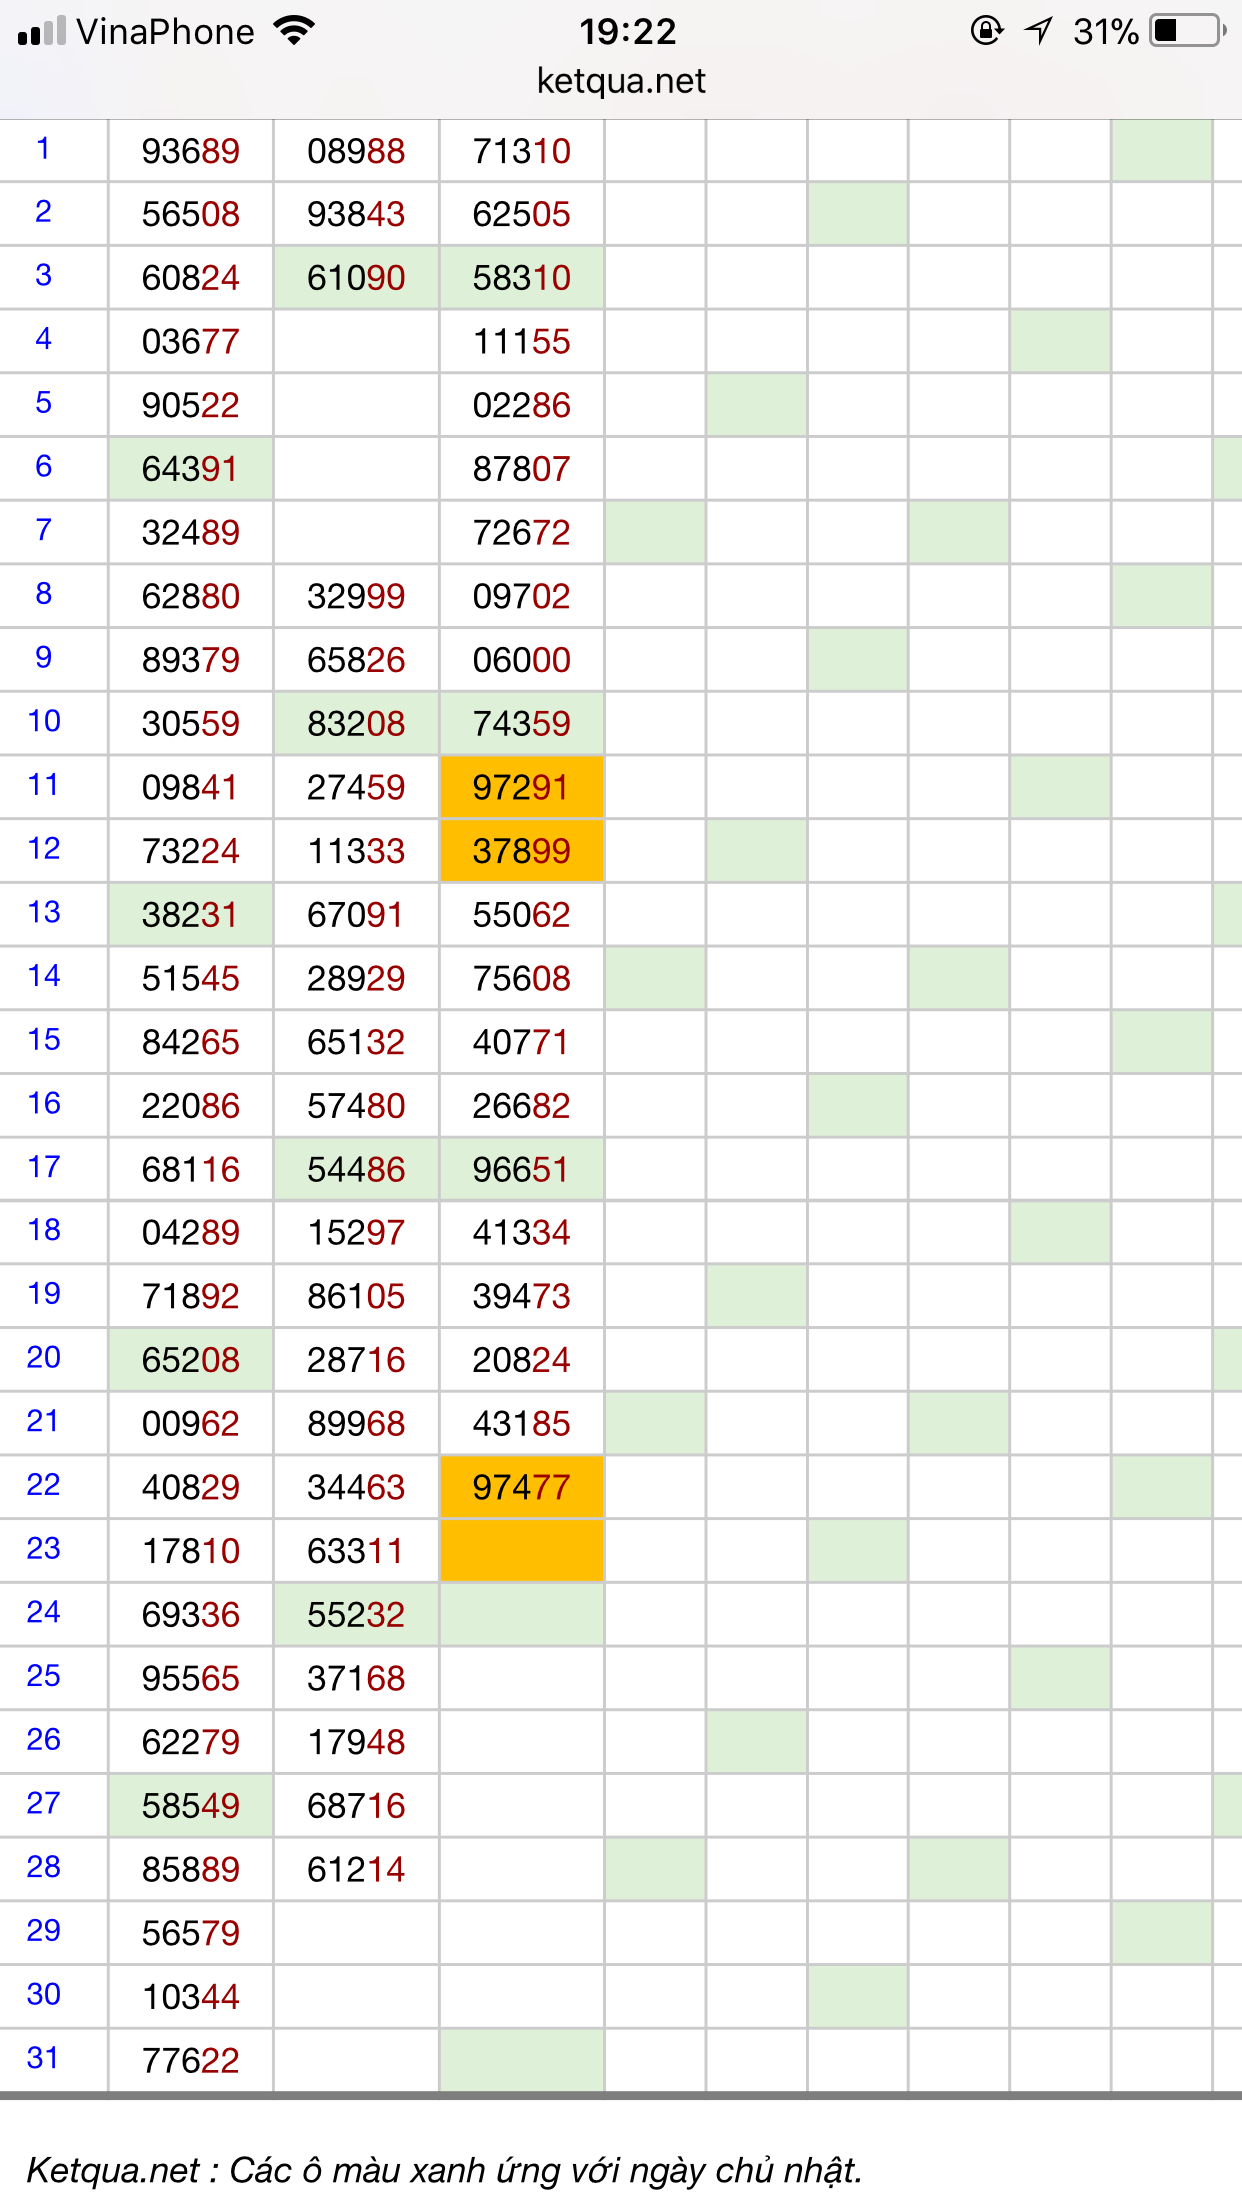Click the green cell with number 61090
This screenshot has height=2208, width=1242.
tap(356, 277)
